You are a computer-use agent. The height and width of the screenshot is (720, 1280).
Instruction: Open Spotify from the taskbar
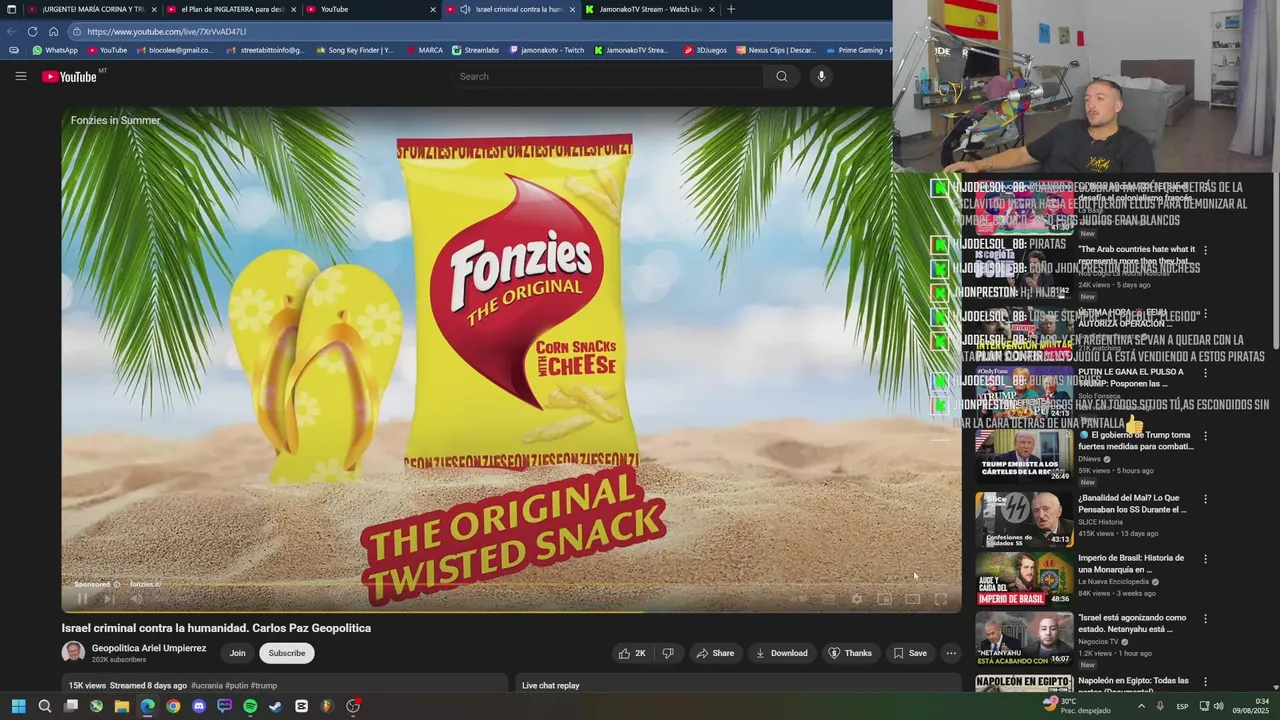coord(250,706)
